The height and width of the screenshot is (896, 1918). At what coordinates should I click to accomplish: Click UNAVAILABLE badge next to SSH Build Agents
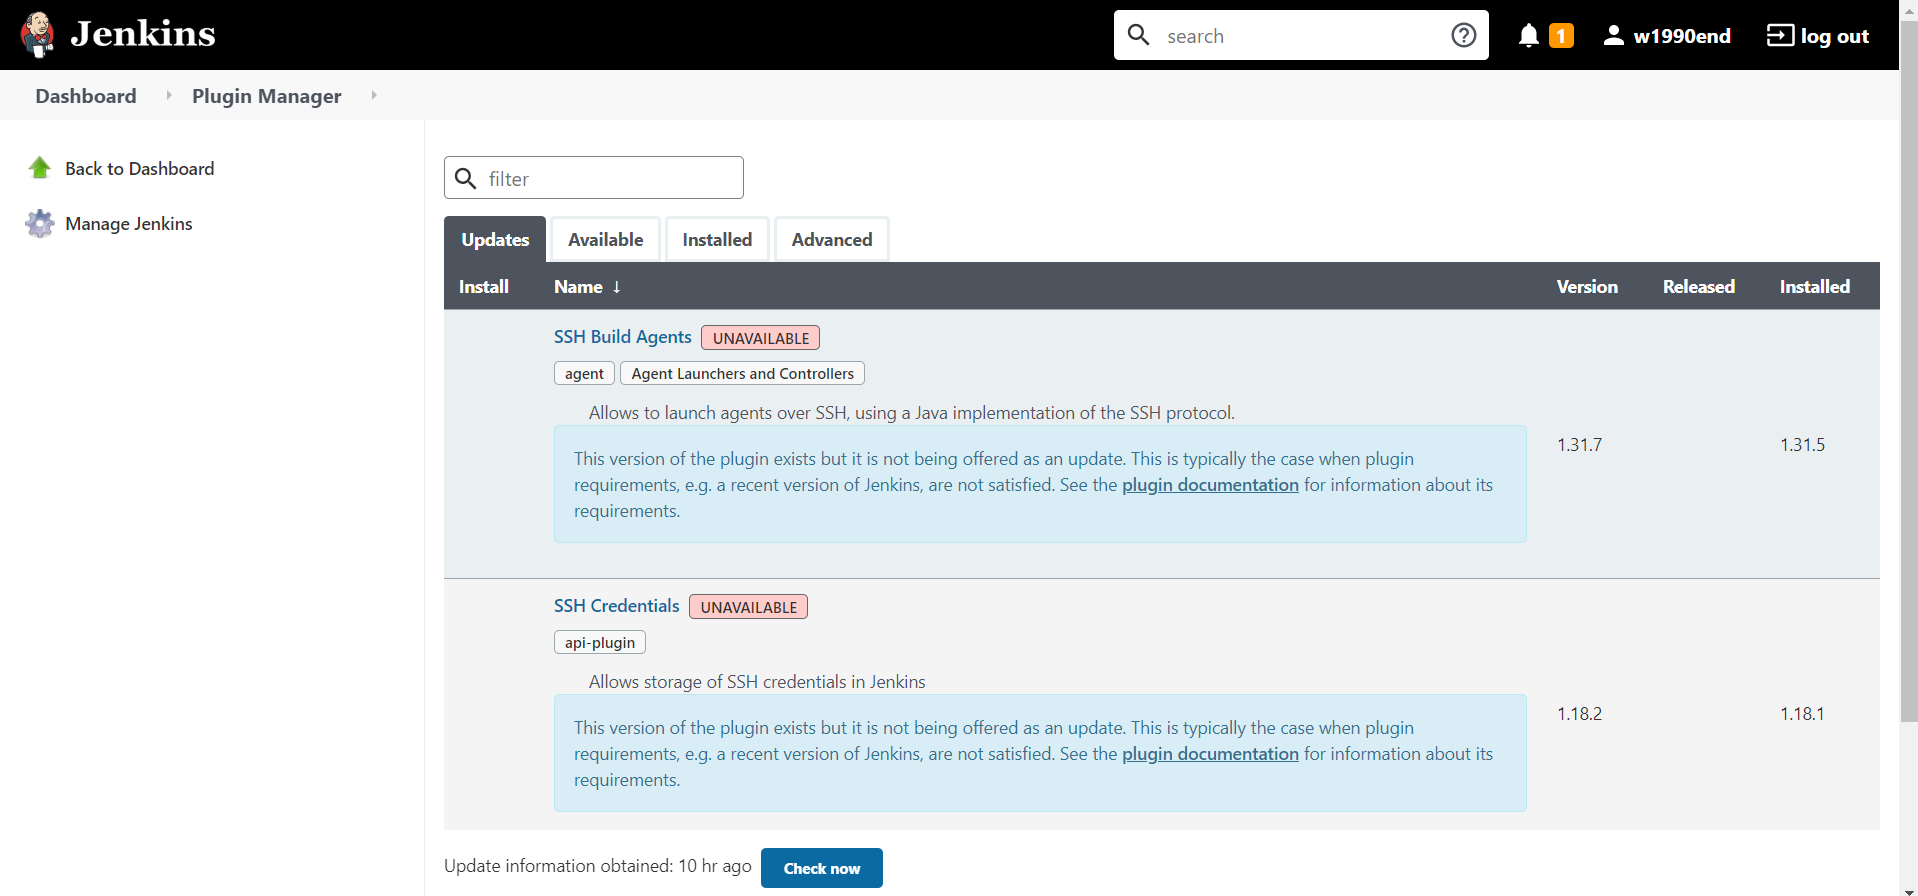(760, 338)
